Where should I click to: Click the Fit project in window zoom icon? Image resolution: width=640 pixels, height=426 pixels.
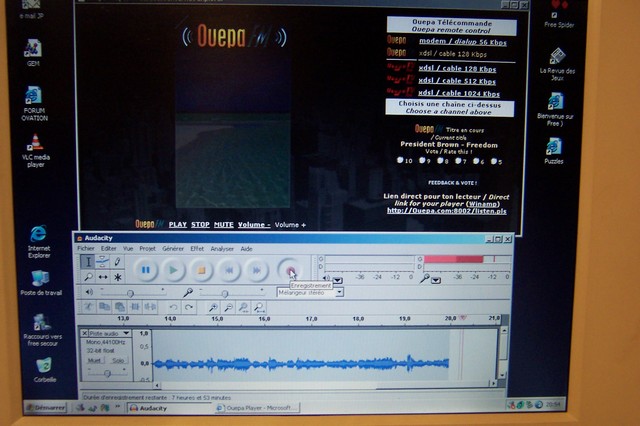(x=259, y=307)
